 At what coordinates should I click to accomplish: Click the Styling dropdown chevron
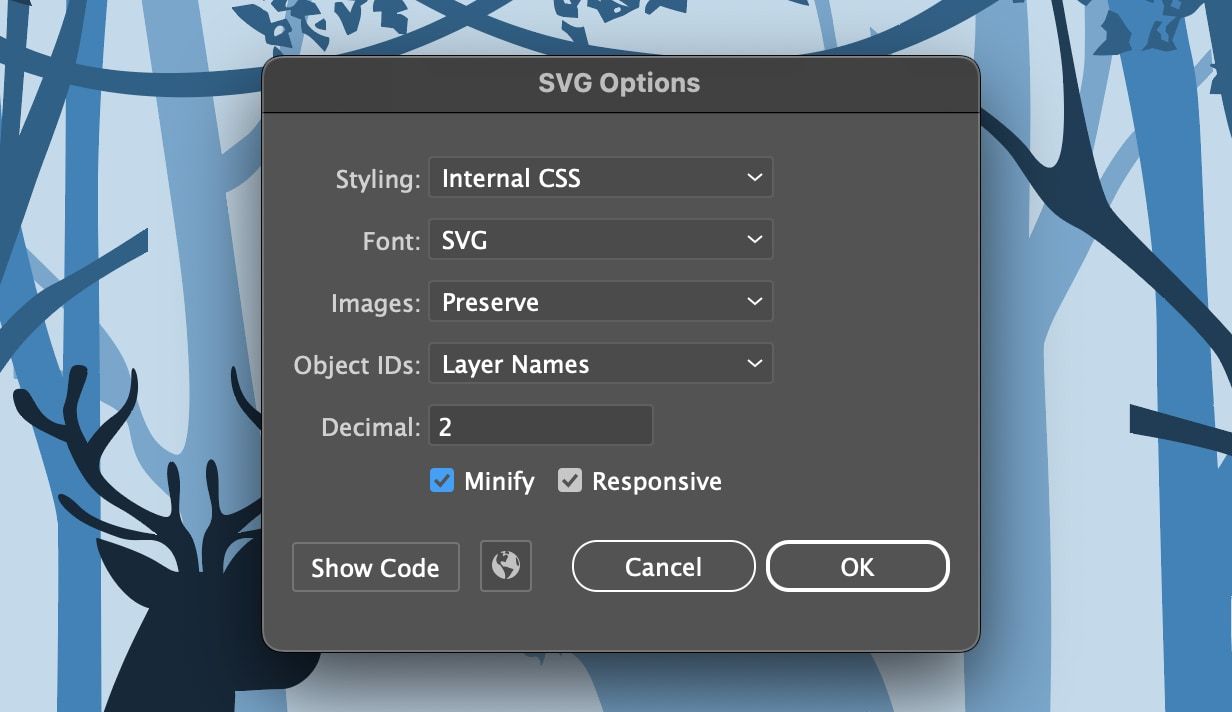point(755,177)
